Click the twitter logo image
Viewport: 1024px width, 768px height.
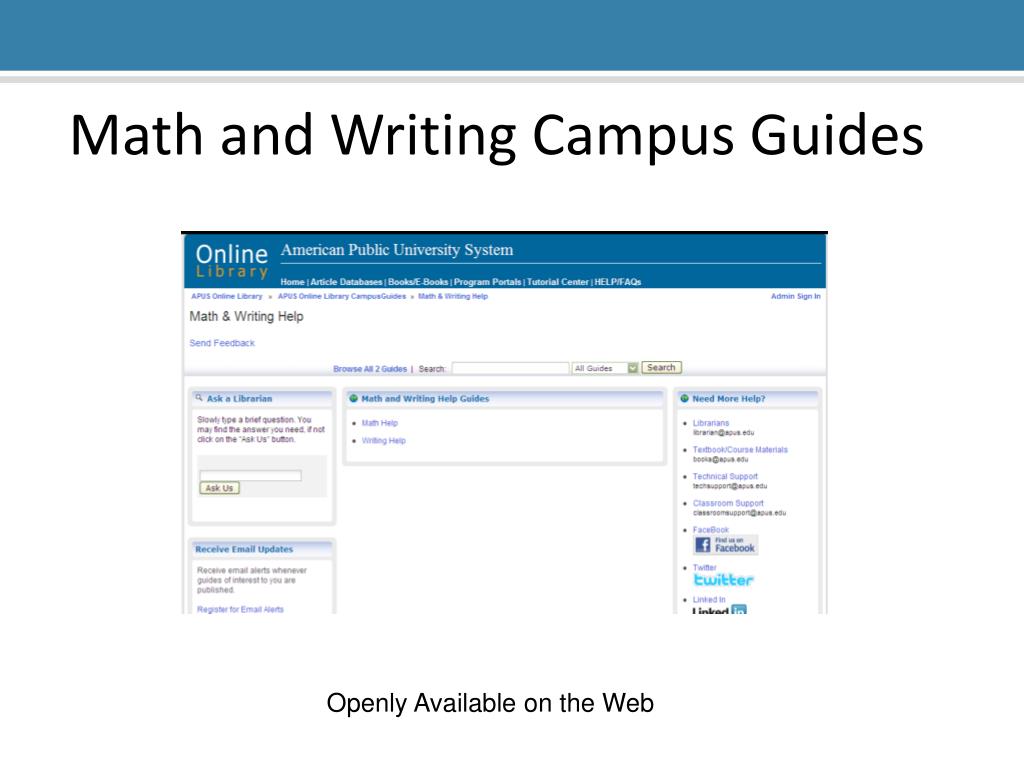723,580
